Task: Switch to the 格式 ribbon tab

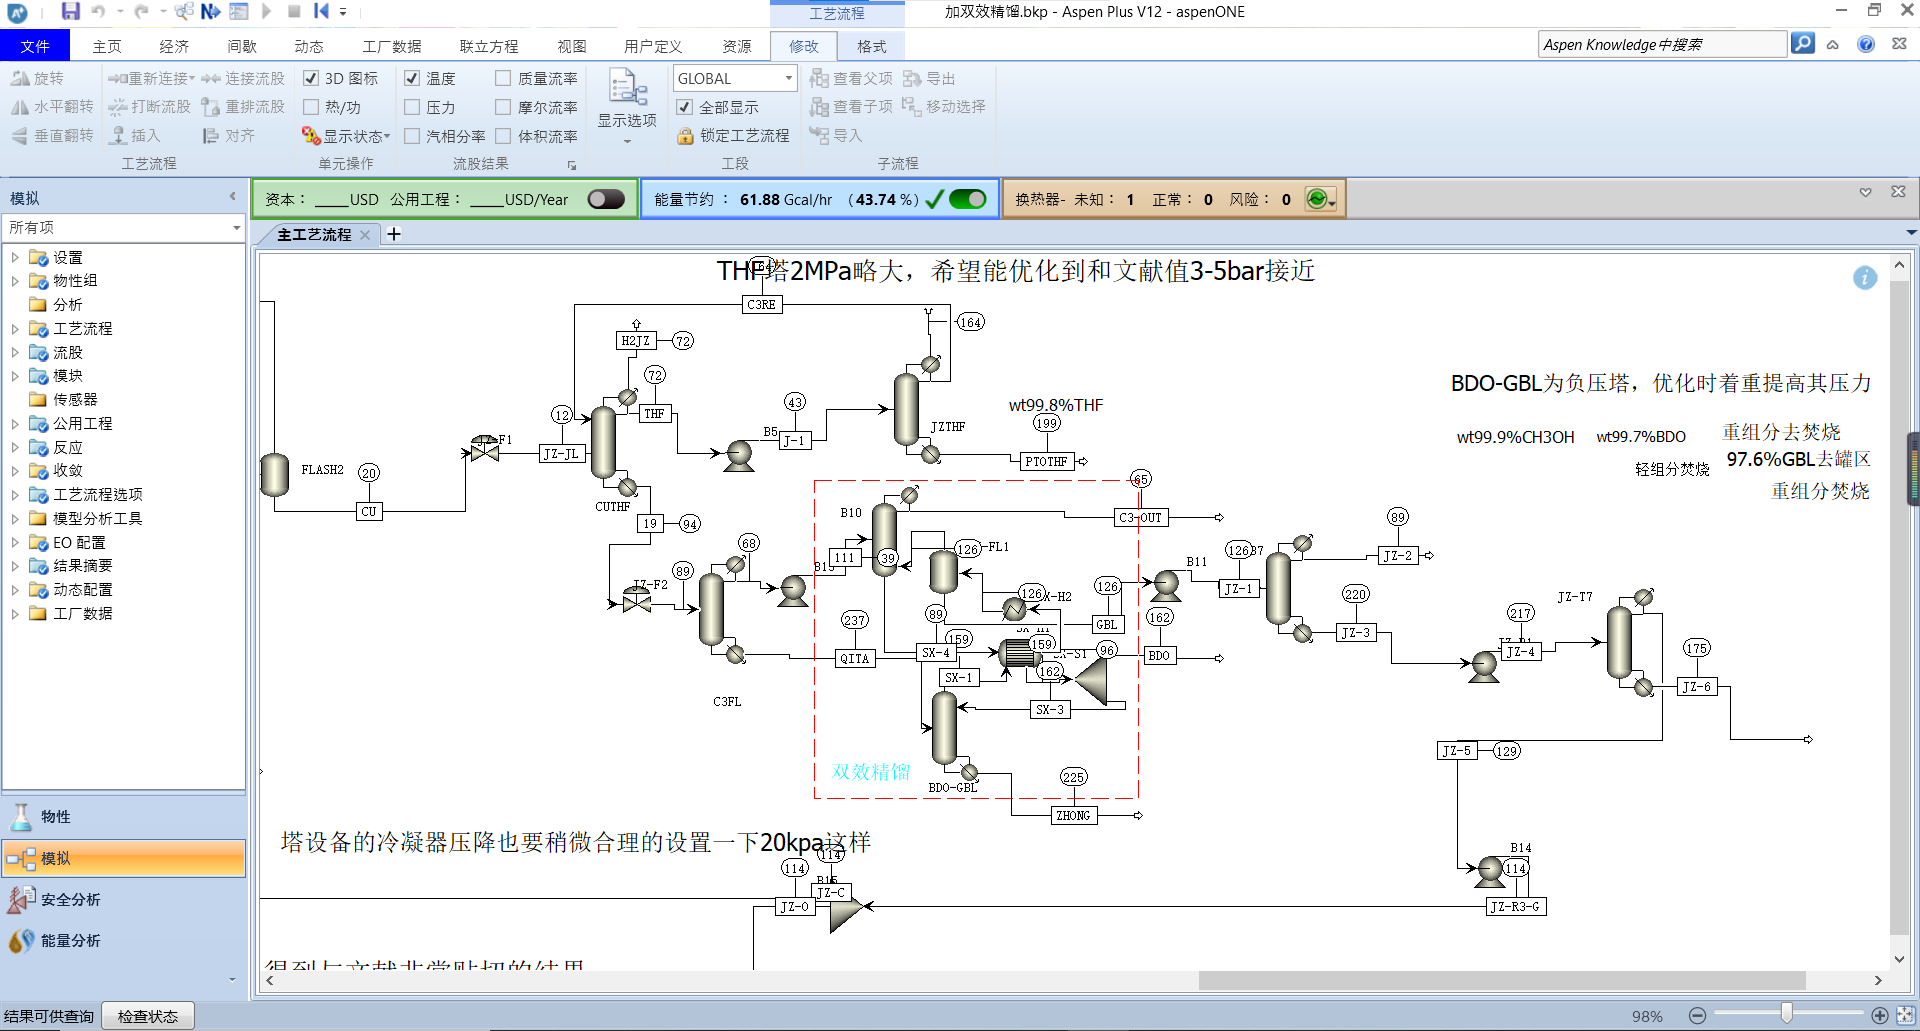Action: click(872, 46)
